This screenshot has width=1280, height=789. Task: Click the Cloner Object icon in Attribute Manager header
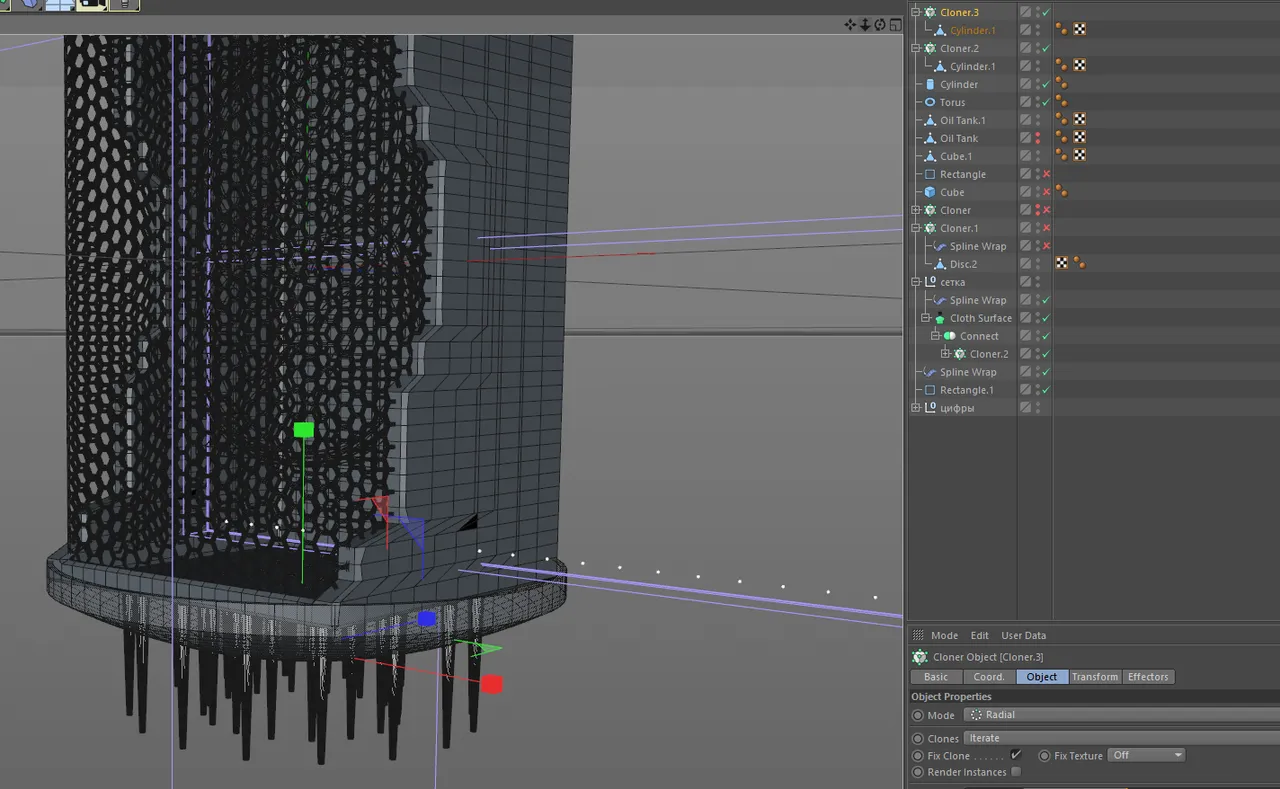coord(920,657)
